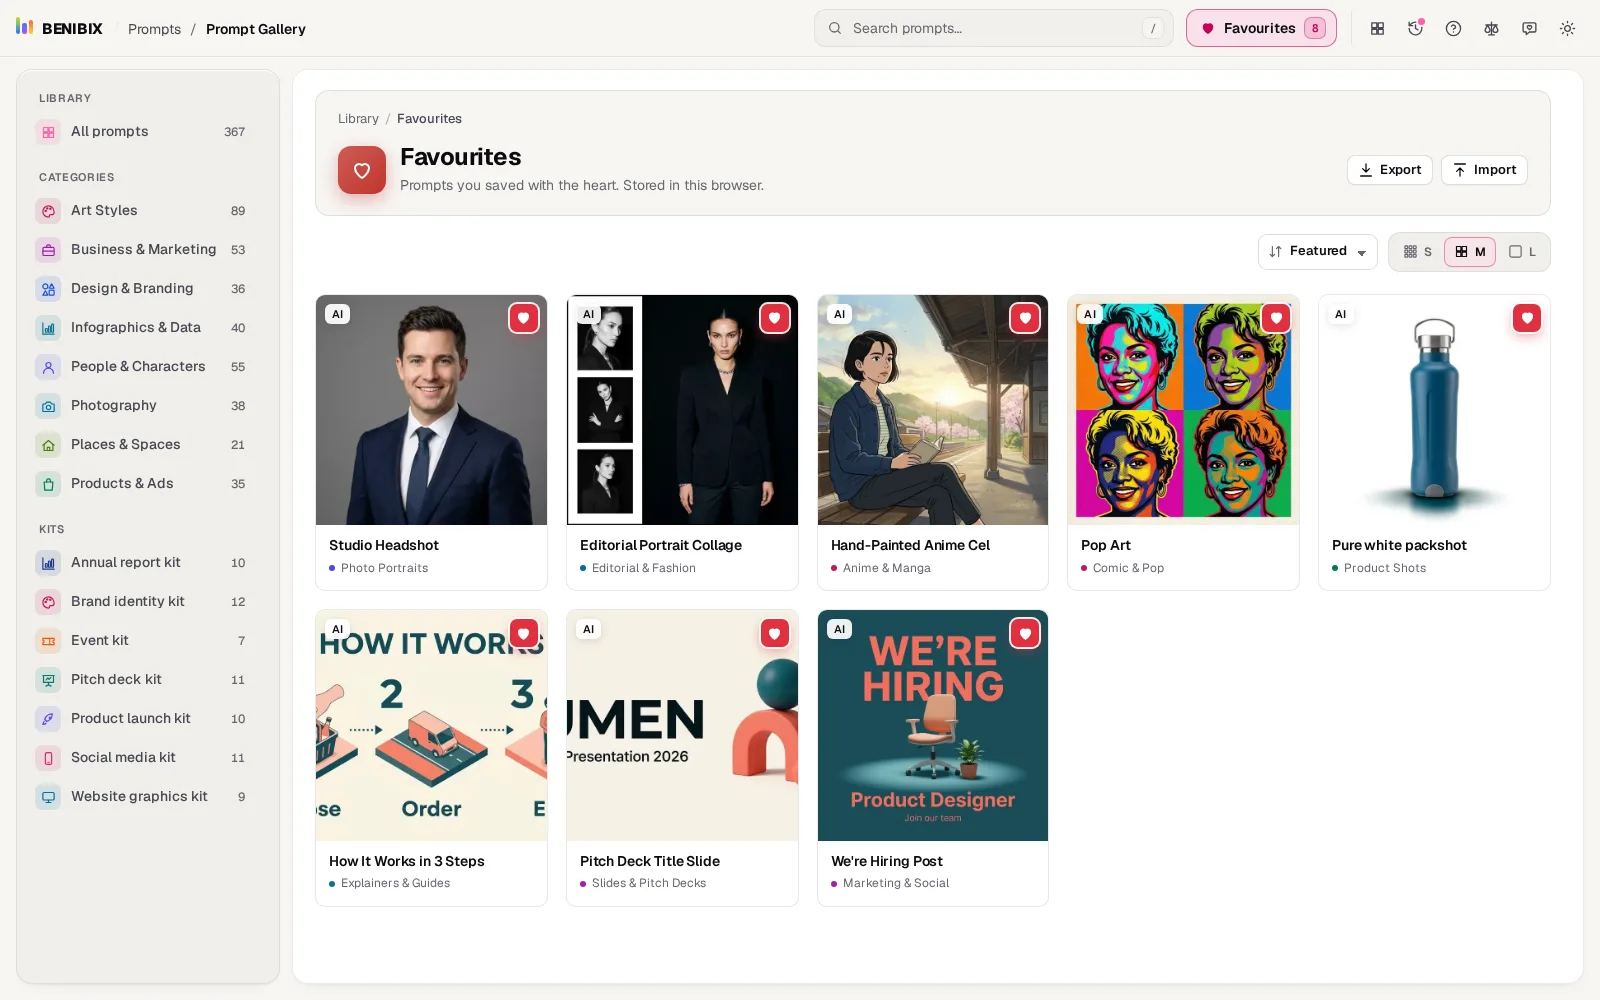
Task: Click the Art Styles category icon
Action: pos(48,211)
